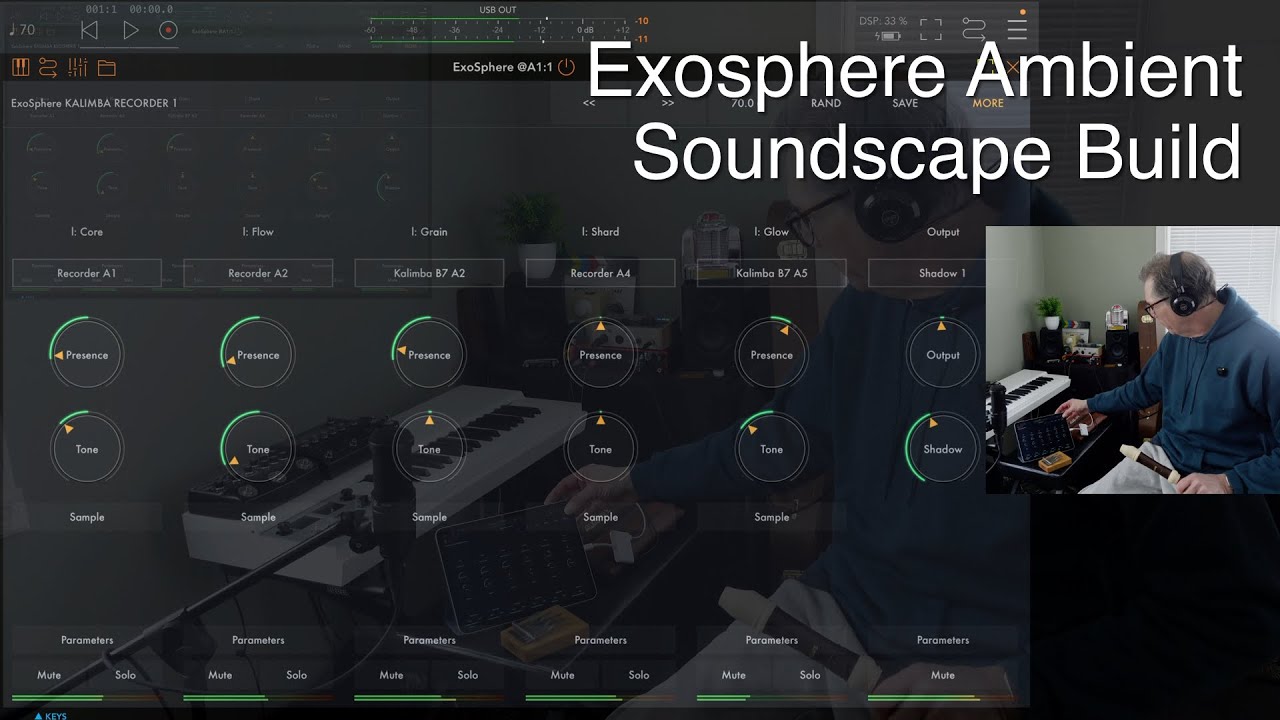Mute the Shard layer
This screenshot has height=720, width=1280.
point(562,675)
